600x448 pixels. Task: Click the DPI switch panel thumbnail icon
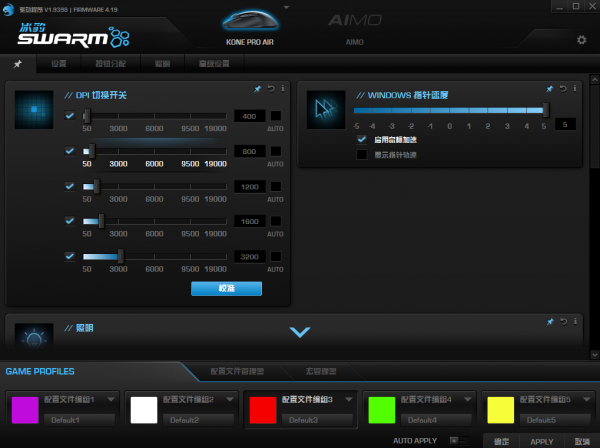click(x=34, y=108)
